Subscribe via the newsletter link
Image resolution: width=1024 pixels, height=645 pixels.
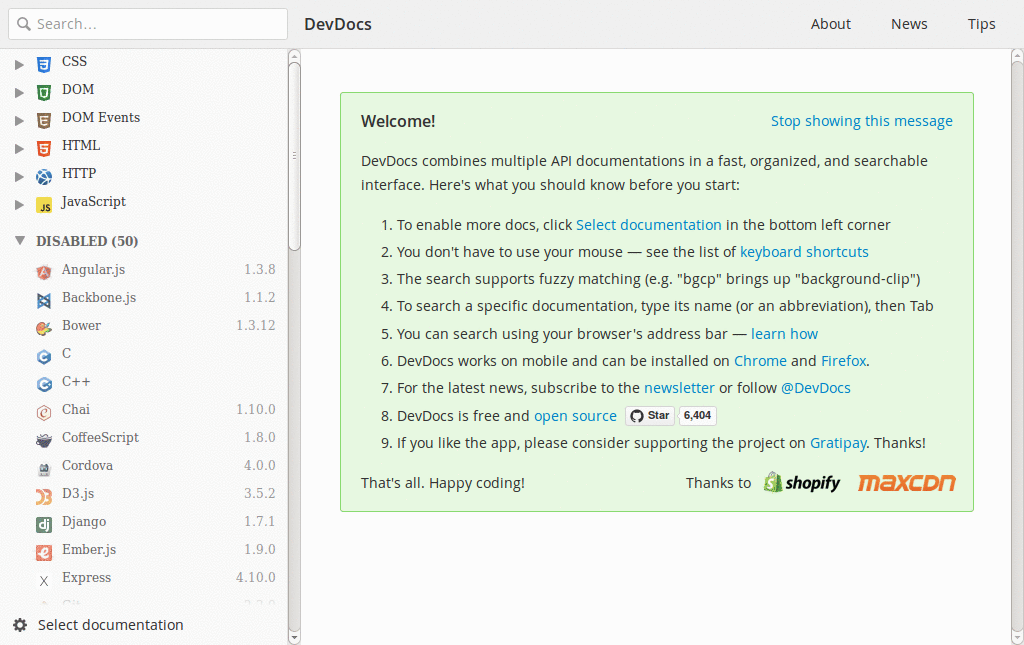679,388
